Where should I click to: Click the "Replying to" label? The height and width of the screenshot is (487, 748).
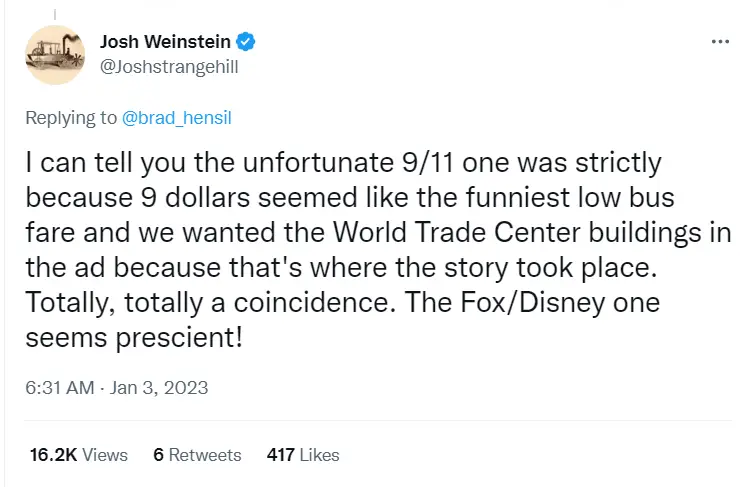[71, 117]
